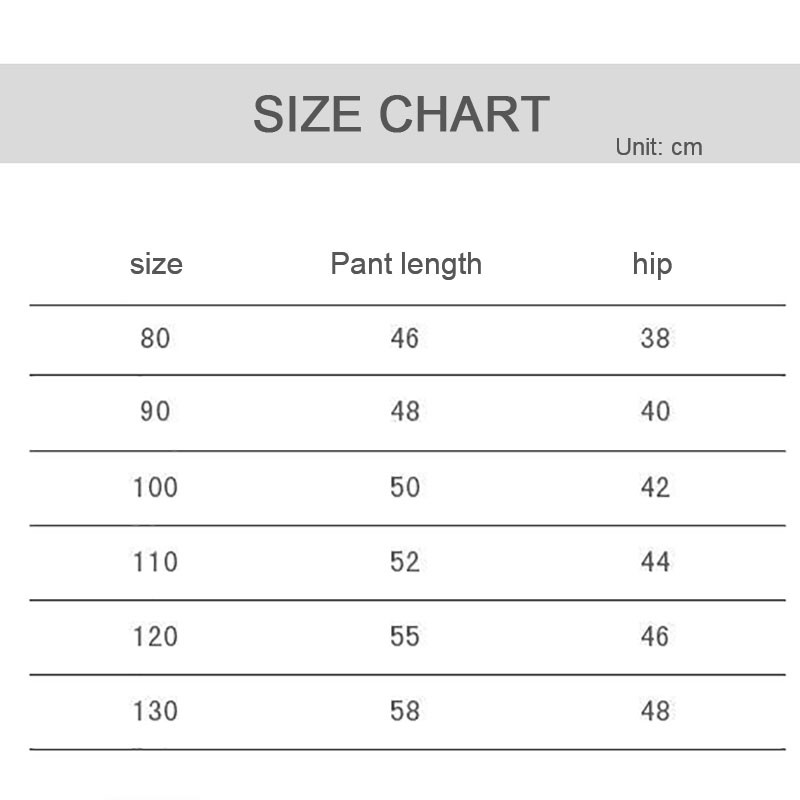
Task: Select the size 110 cell
Action: (x=156, y=561)
